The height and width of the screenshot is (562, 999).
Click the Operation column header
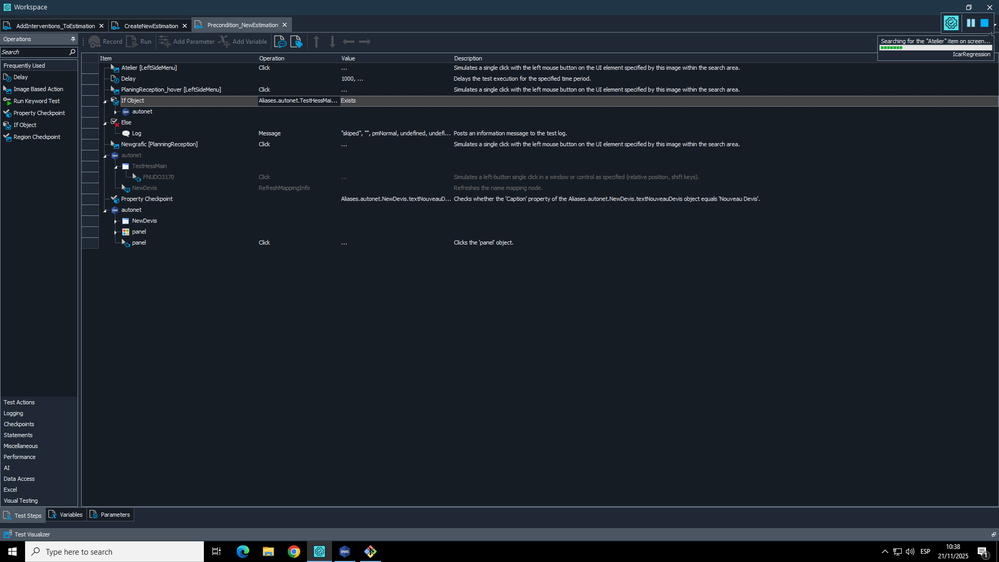[x=271, y=59]
